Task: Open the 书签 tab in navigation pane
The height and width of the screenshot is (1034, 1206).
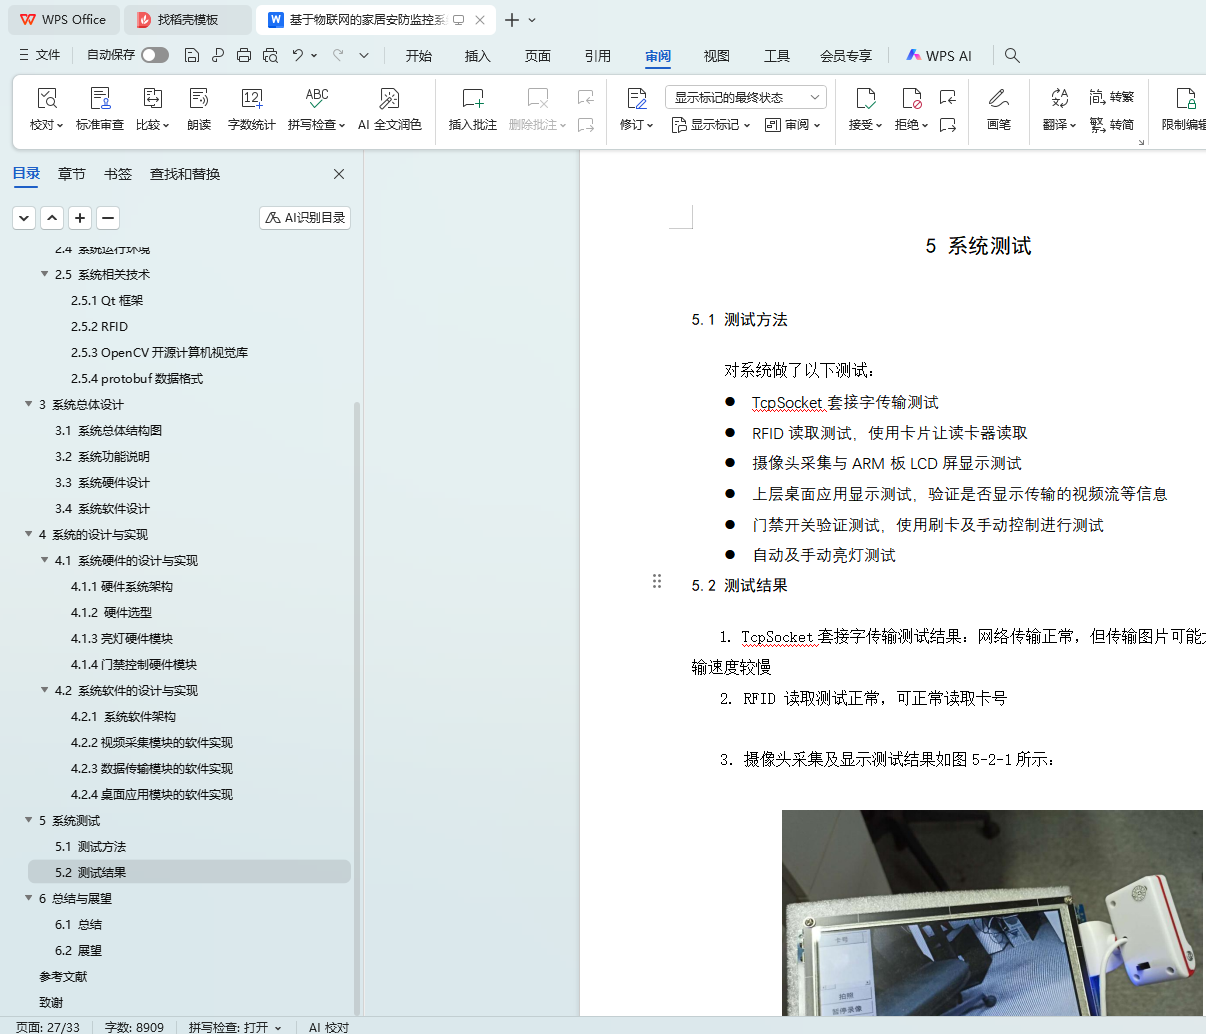Action: click(x=118, y=174)
